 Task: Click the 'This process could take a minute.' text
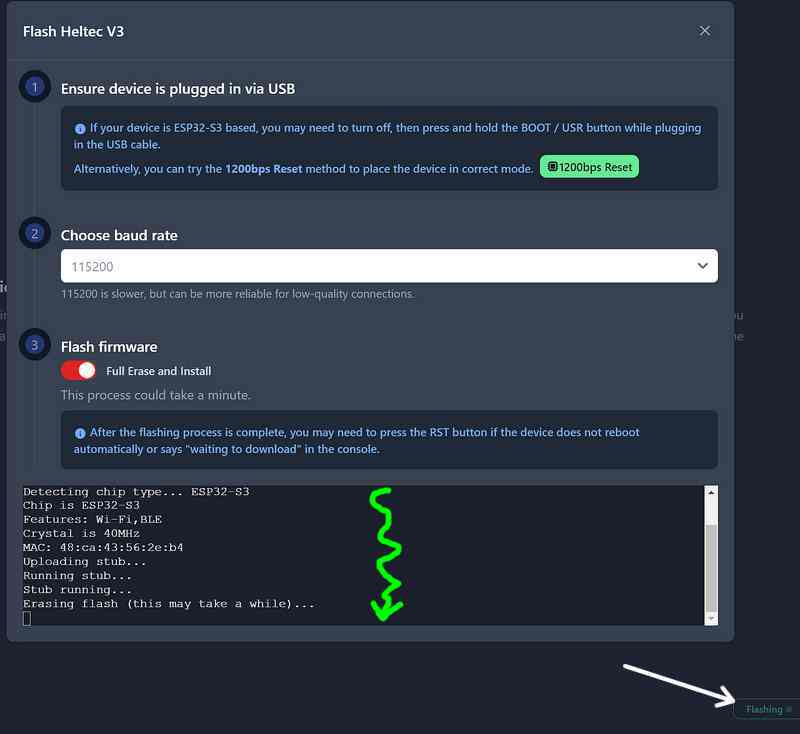(x=156, y=395)
